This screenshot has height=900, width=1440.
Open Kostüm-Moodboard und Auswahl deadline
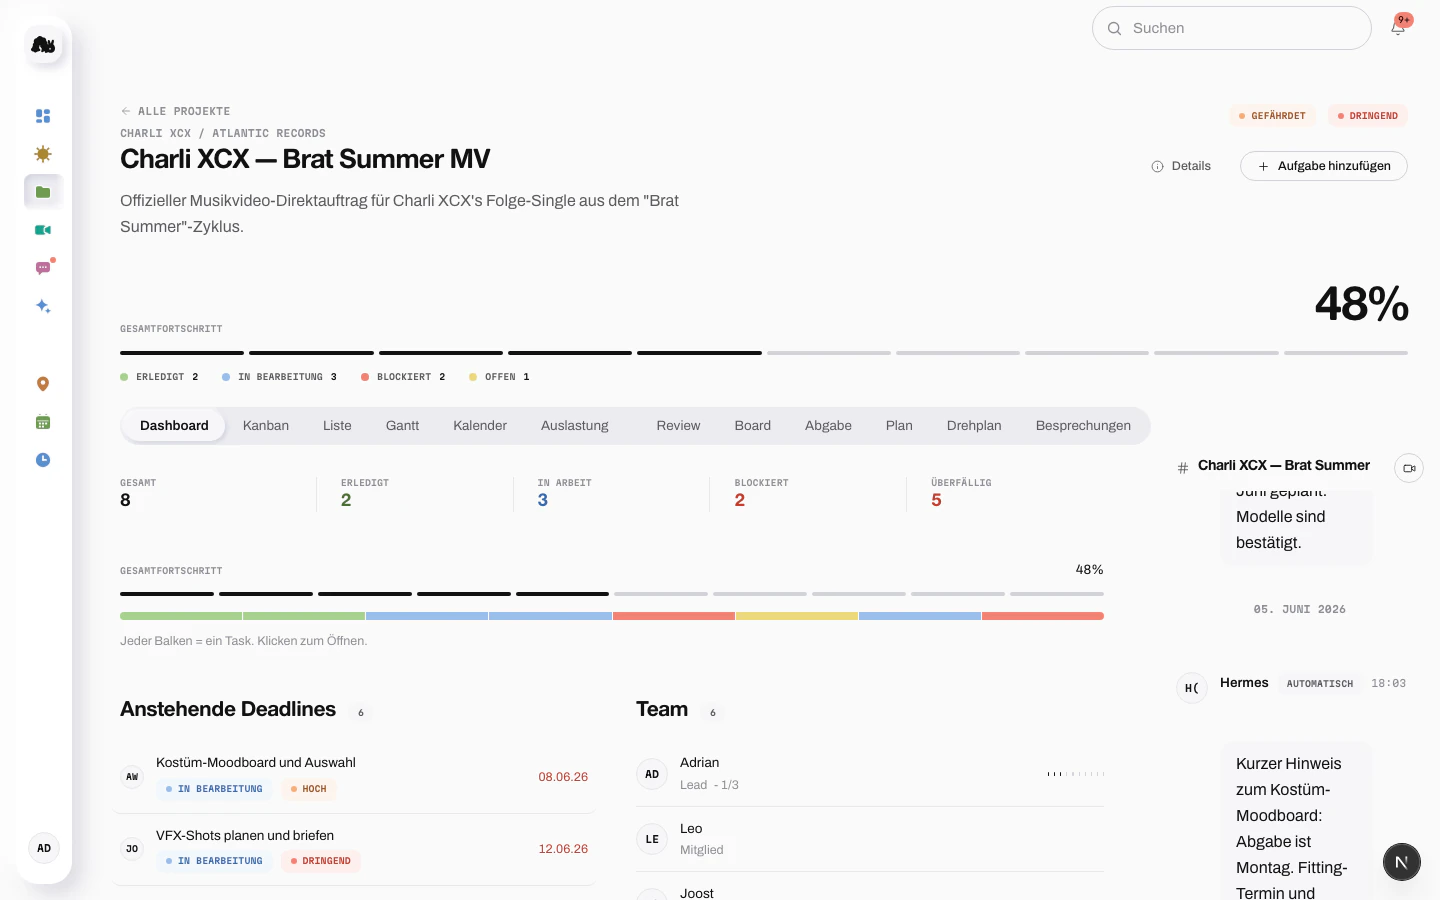pyautogui.click(x=354, y=776)
